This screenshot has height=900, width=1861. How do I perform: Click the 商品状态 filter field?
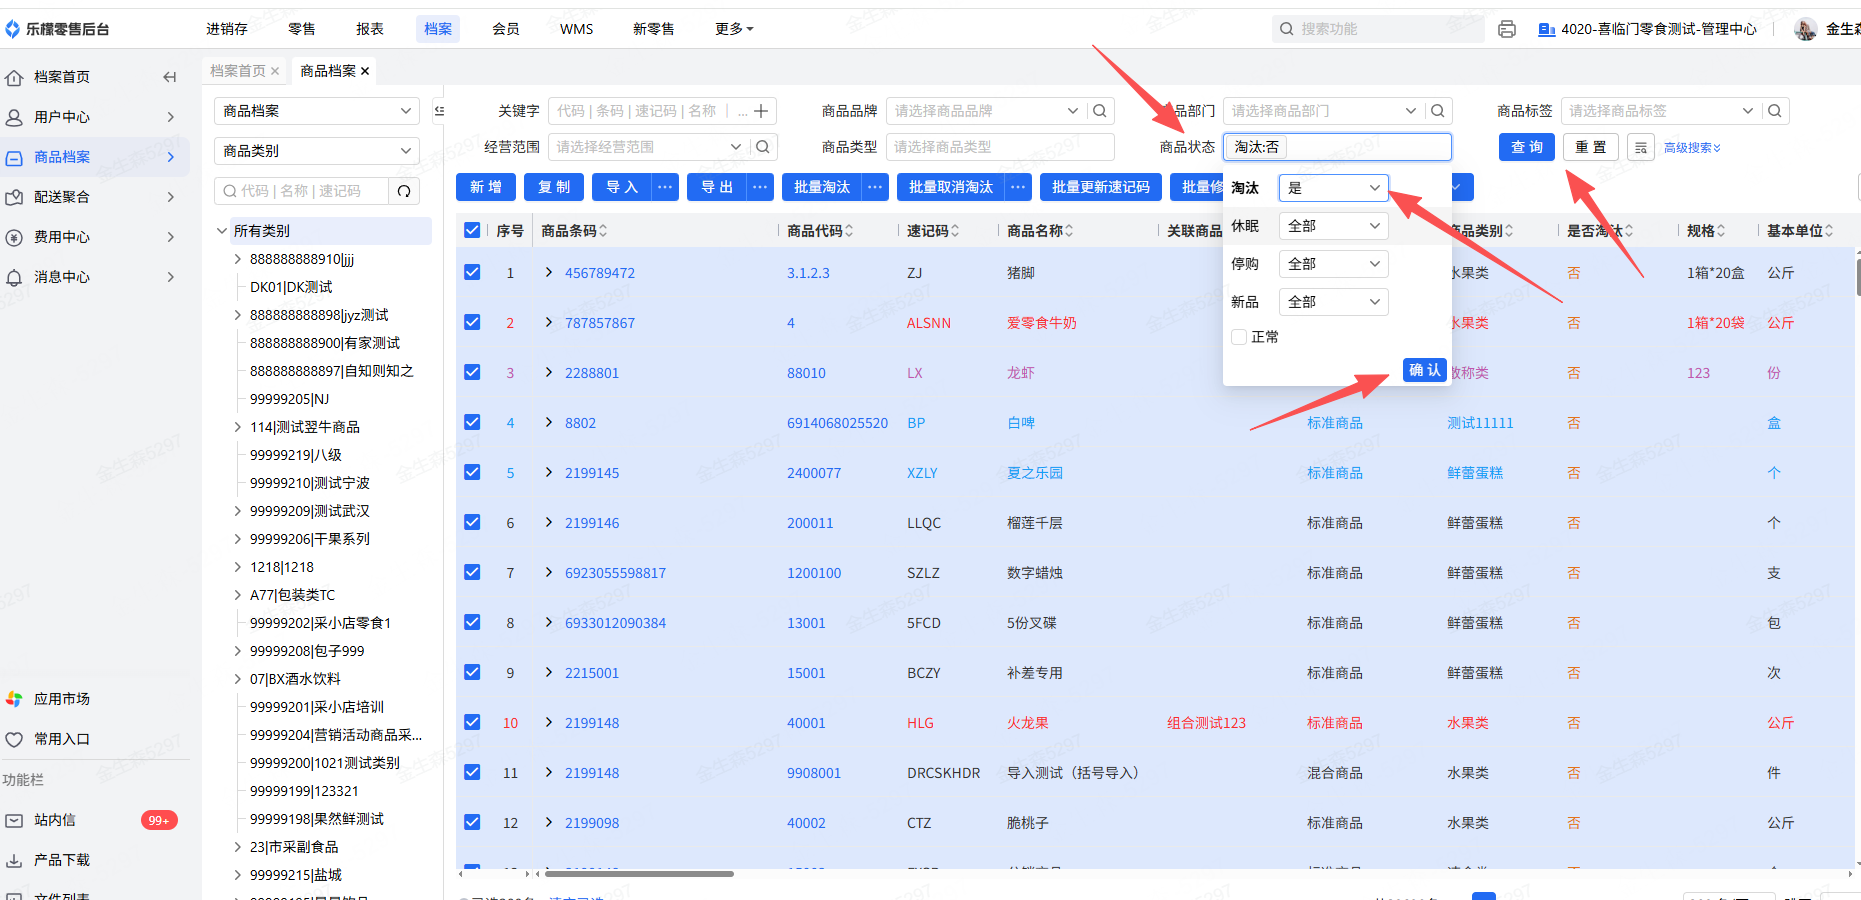point(1337,147)
